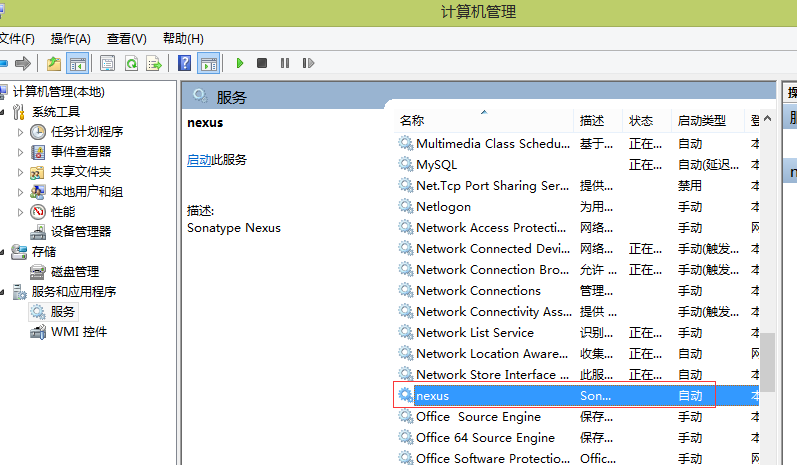The width and height of the screenshot is (797, 465).
Task: Click the forward arrow toolbar icon
Action: point(23,64)
